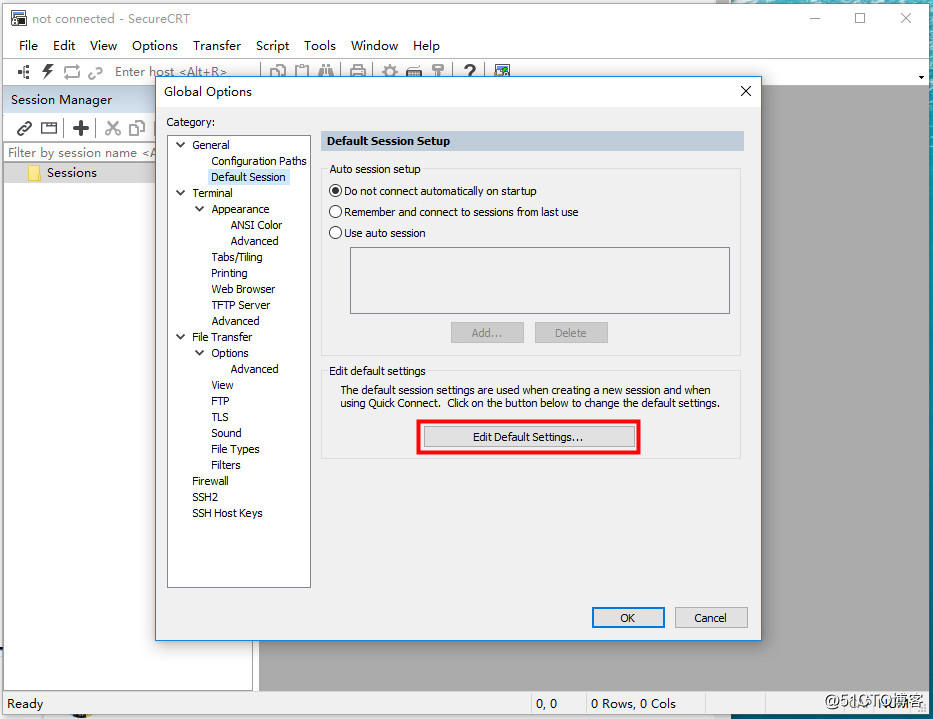
Task: Click the Add... button
Action: click(487, 333)
